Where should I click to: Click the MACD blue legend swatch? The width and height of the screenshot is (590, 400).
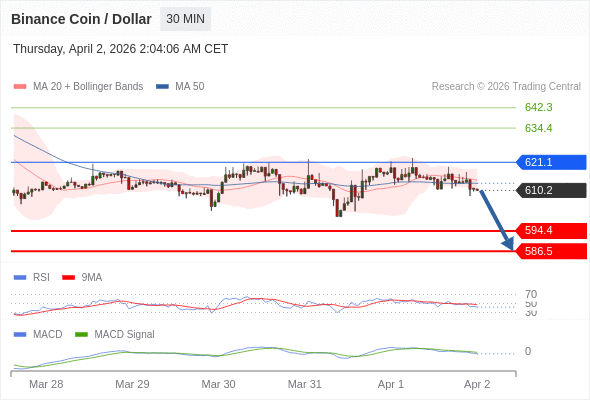pos(20,335)
